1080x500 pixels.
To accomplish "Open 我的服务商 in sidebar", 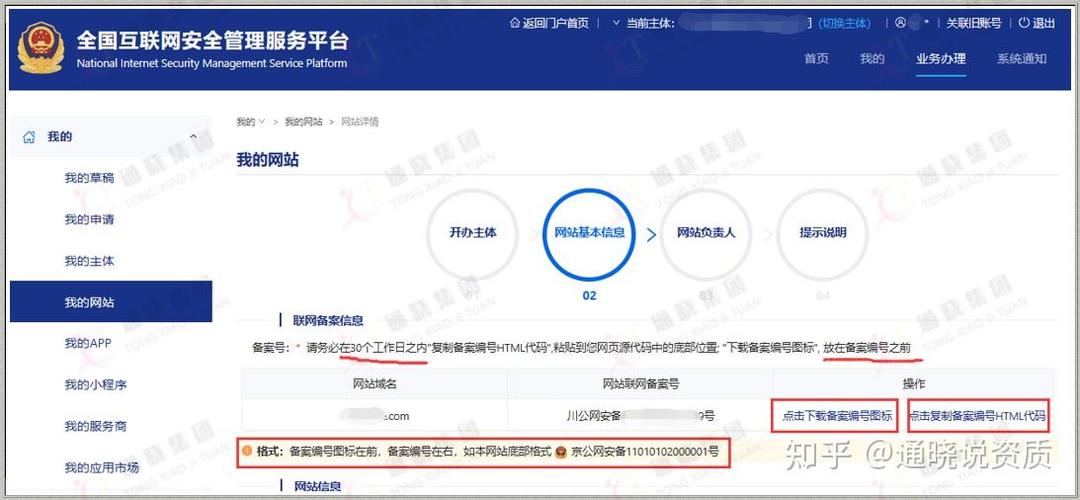I will (96, 426).
